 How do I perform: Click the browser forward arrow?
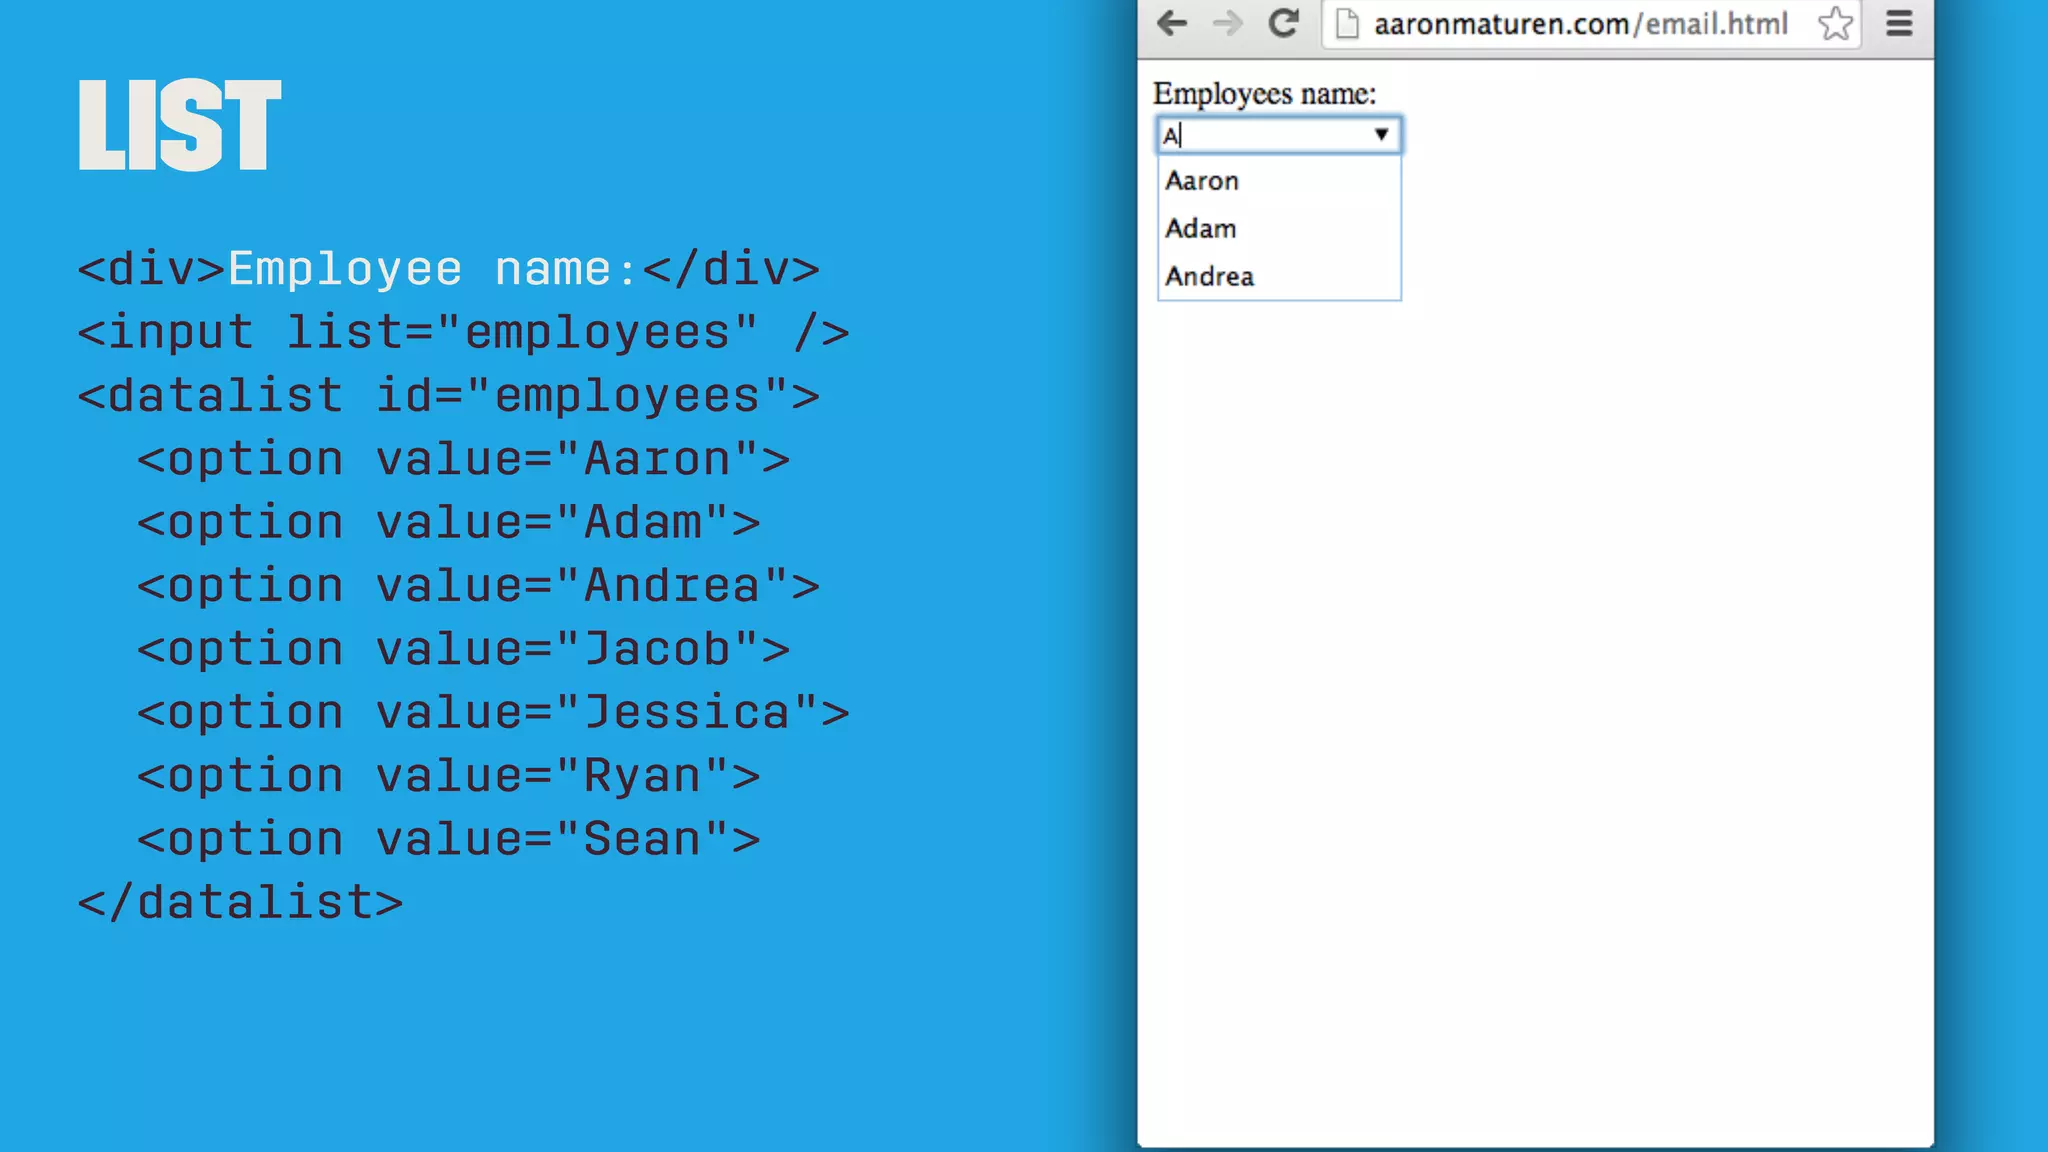1227,23
